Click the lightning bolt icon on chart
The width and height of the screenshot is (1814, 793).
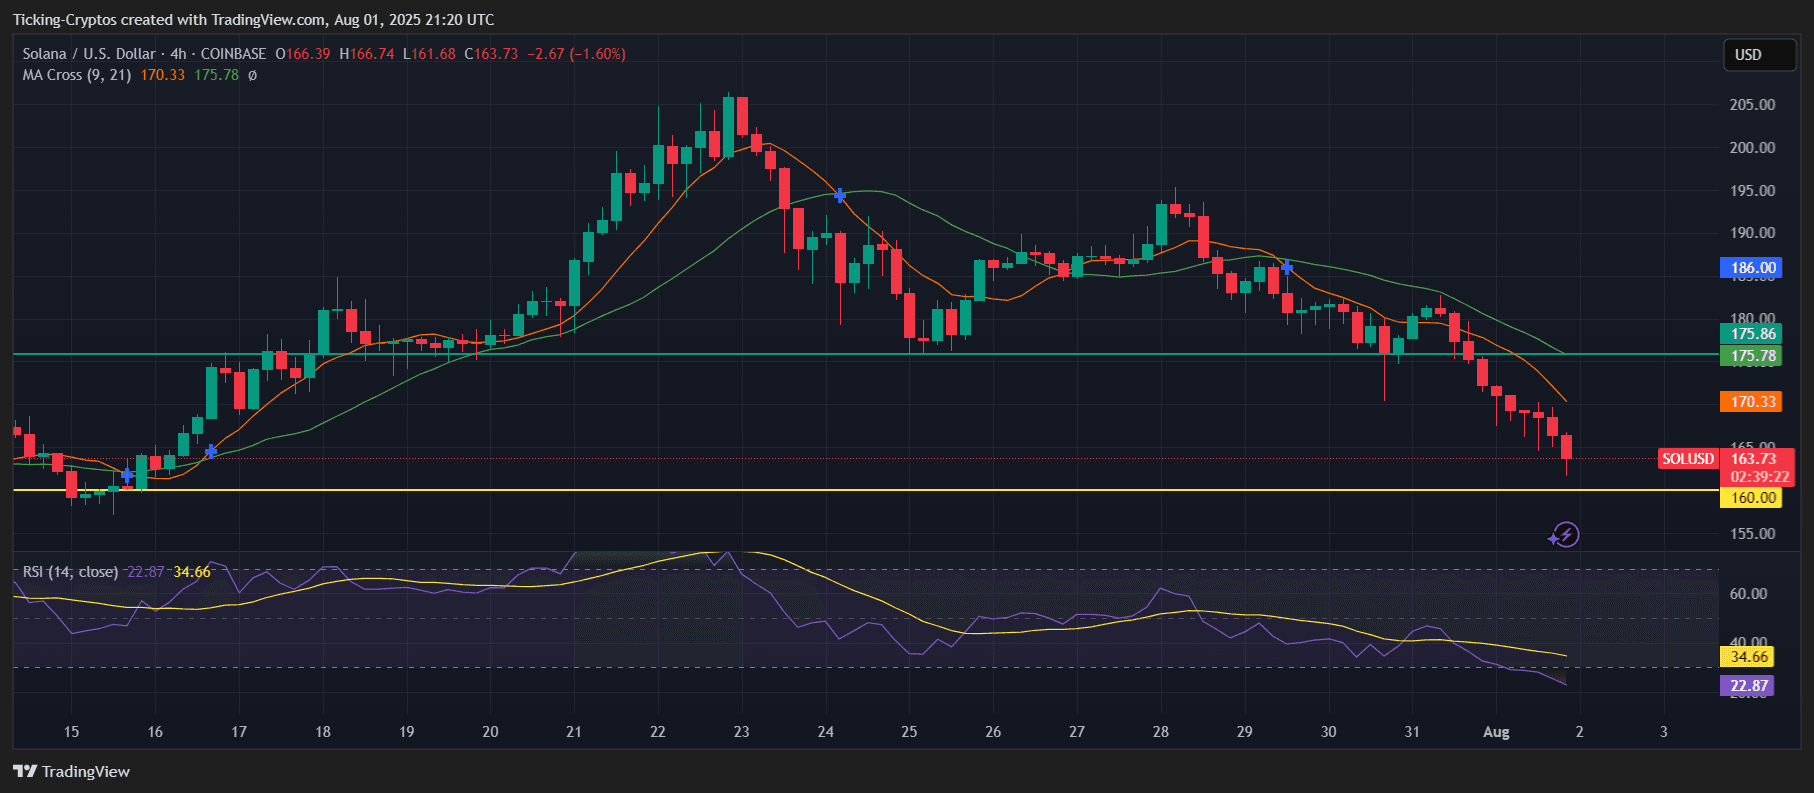click(x=1565, y=535)
